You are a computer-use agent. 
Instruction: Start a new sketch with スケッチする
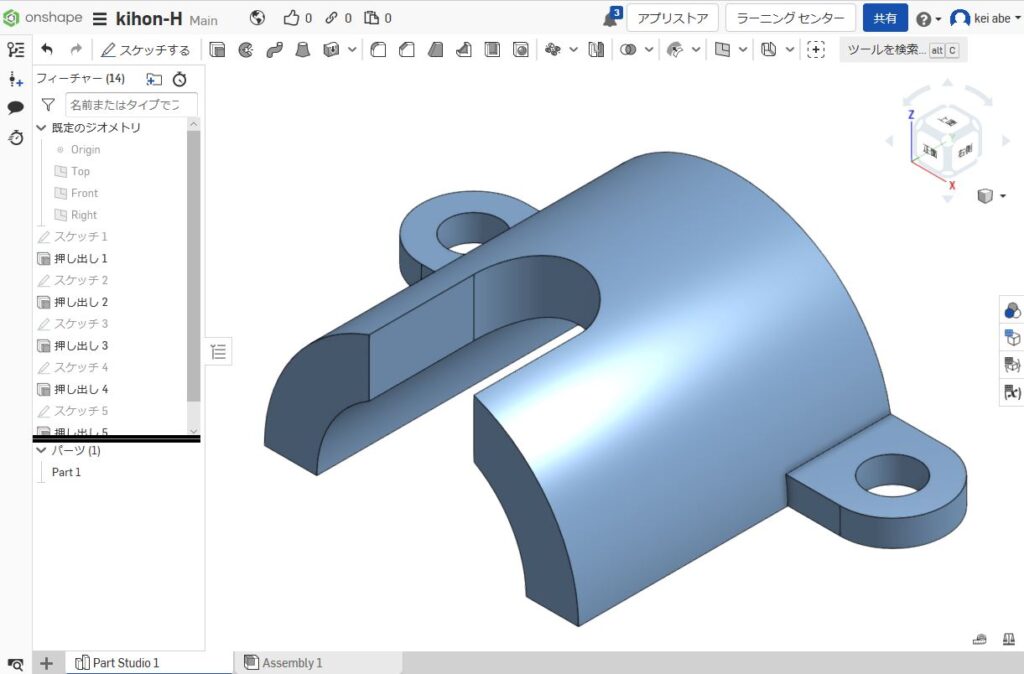146,50
